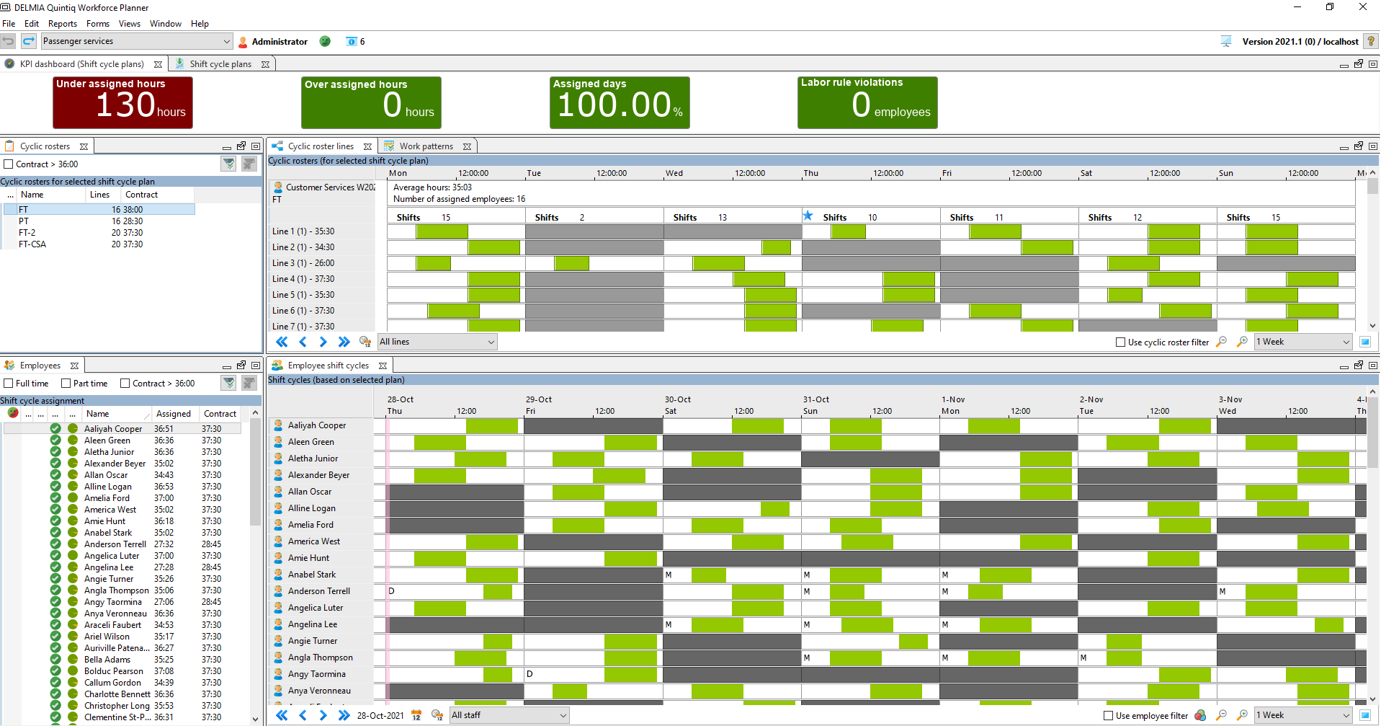This screenshot has width=1380, height=726.
Task: Click the clock settings icon near All staff dropdown
Action: (x=437, y=715)
